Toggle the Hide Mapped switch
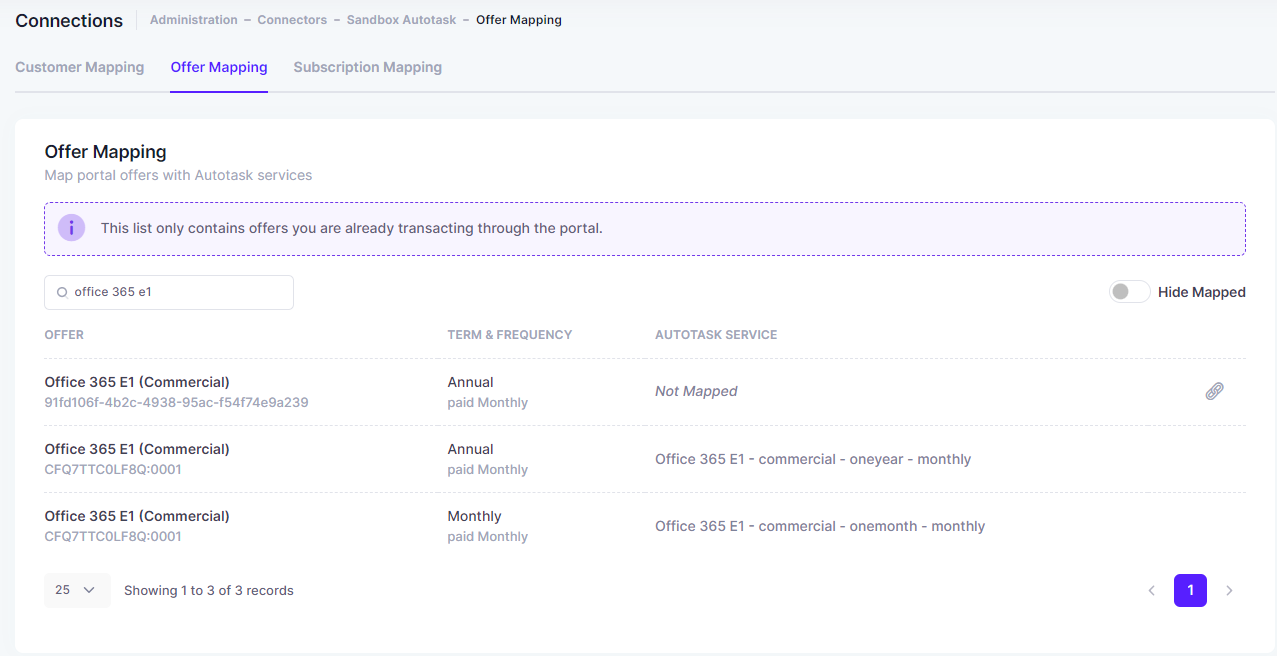The height and width of the screenshot is (656, 1277). click(x=1129, y=292)
